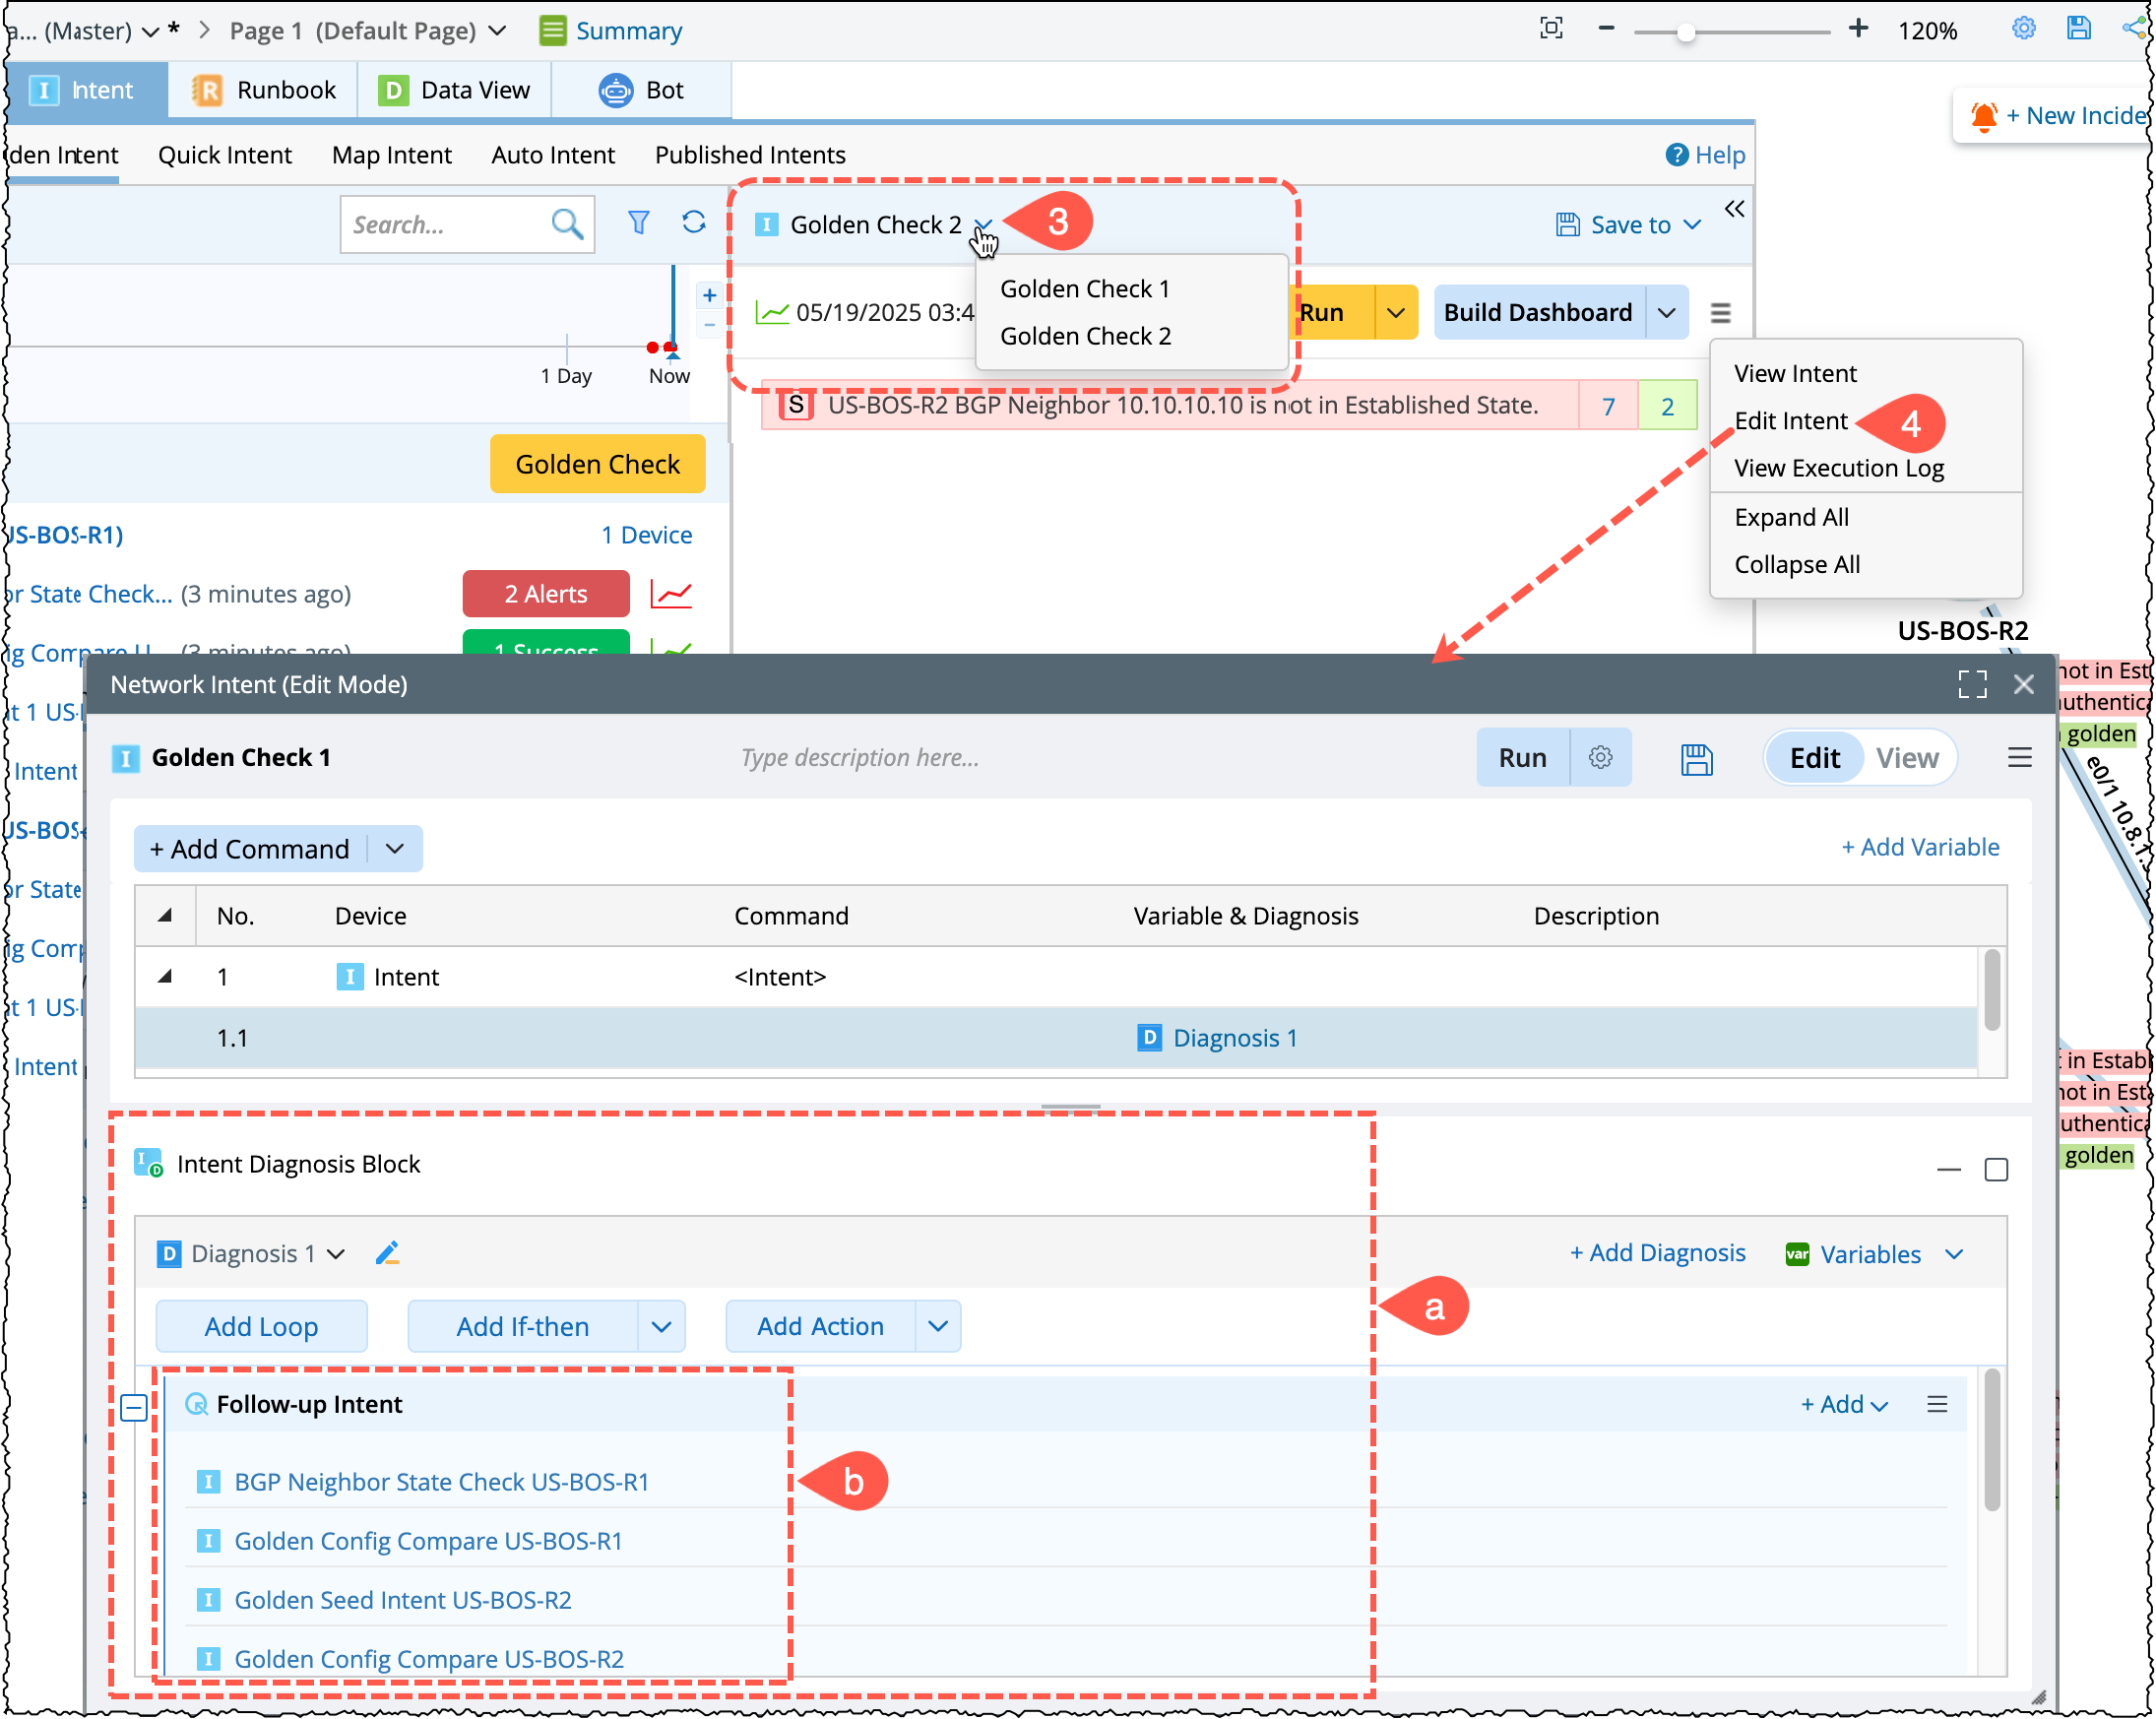The image size is (2156, 1719).
Task: Collapse panel with double chevron icon
Action: (1734, 209)
